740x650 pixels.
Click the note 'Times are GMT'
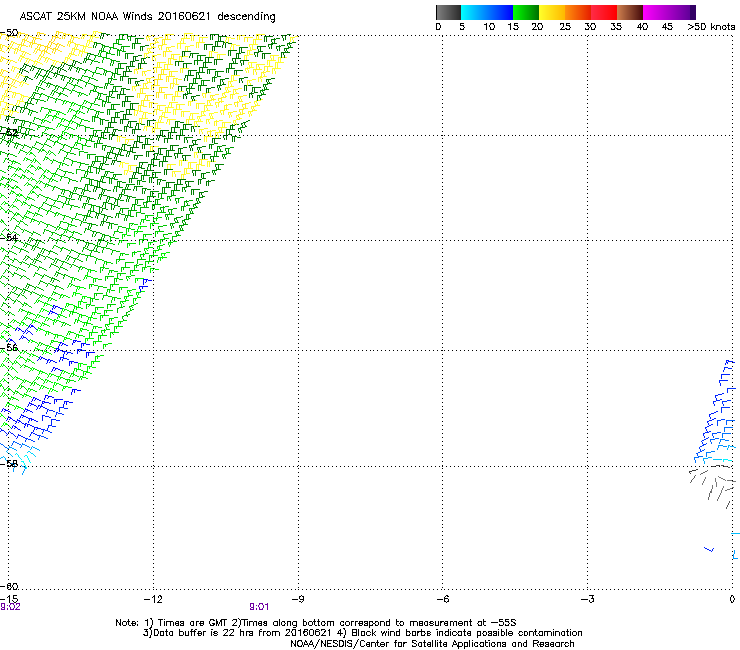(193, 623)
